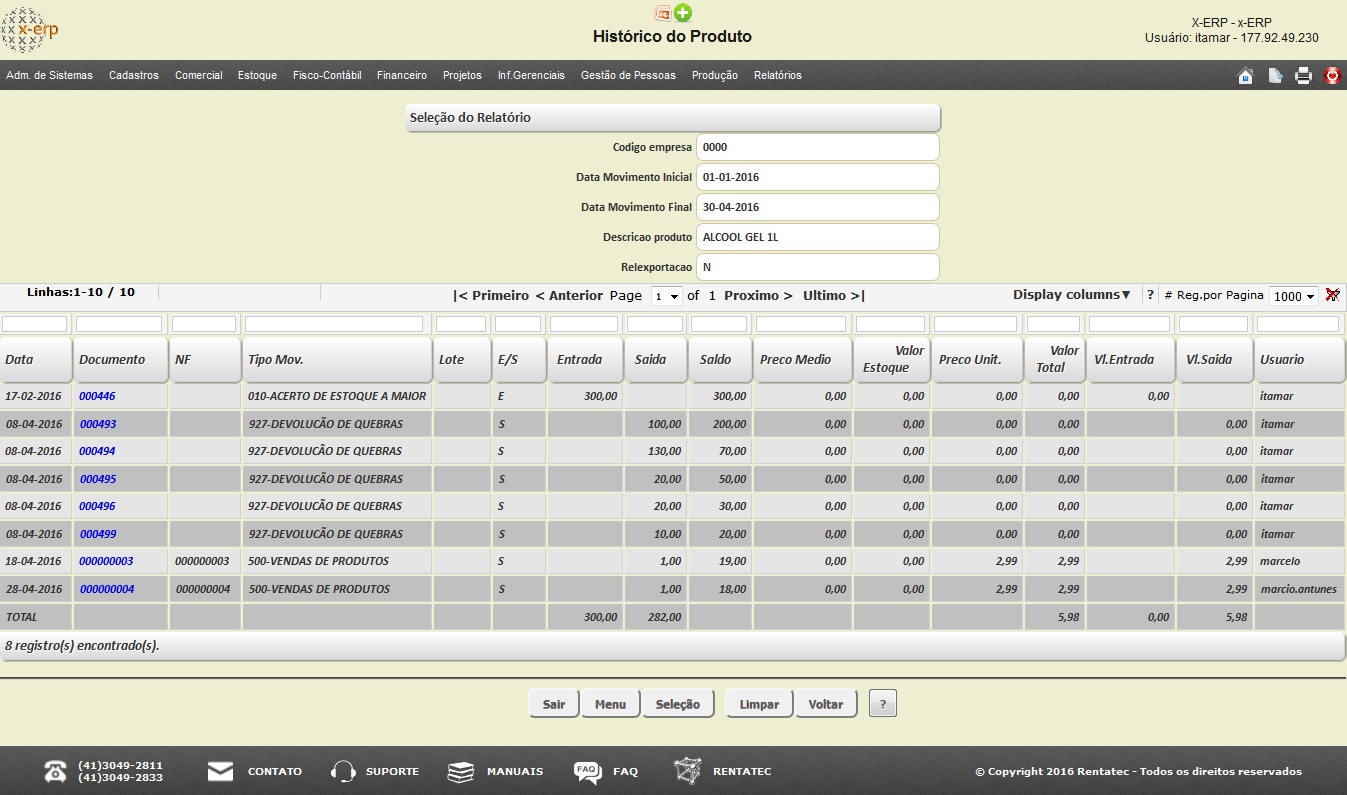Image resolution: width=1347 pixels, height=795 pixels.
Task: Click the Data Movimento Final field
Action: [x=818, y=207]
